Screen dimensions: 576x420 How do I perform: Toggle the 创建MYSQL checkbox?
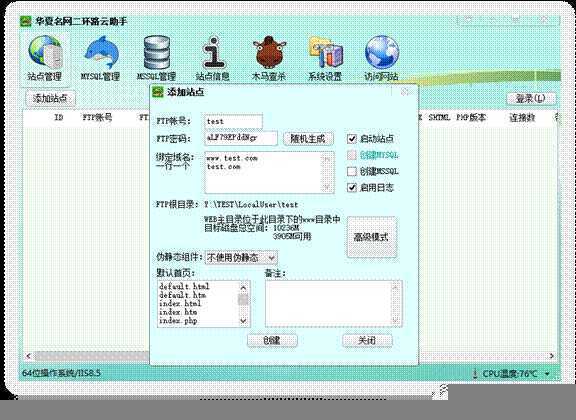click(352, 155)
